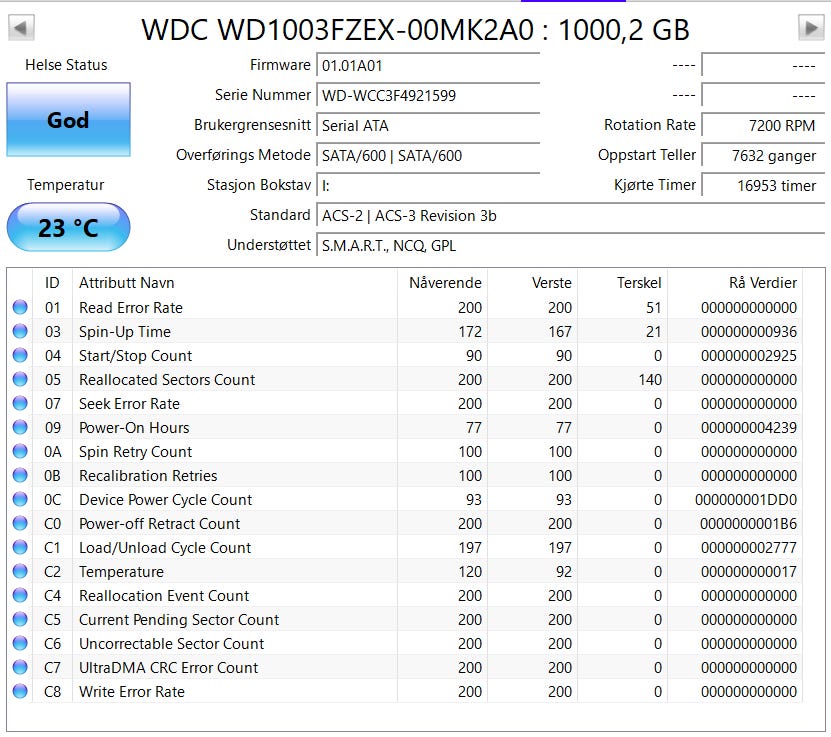Click the Verste column header
Viewport: 831px width, 737px height.
533,283
